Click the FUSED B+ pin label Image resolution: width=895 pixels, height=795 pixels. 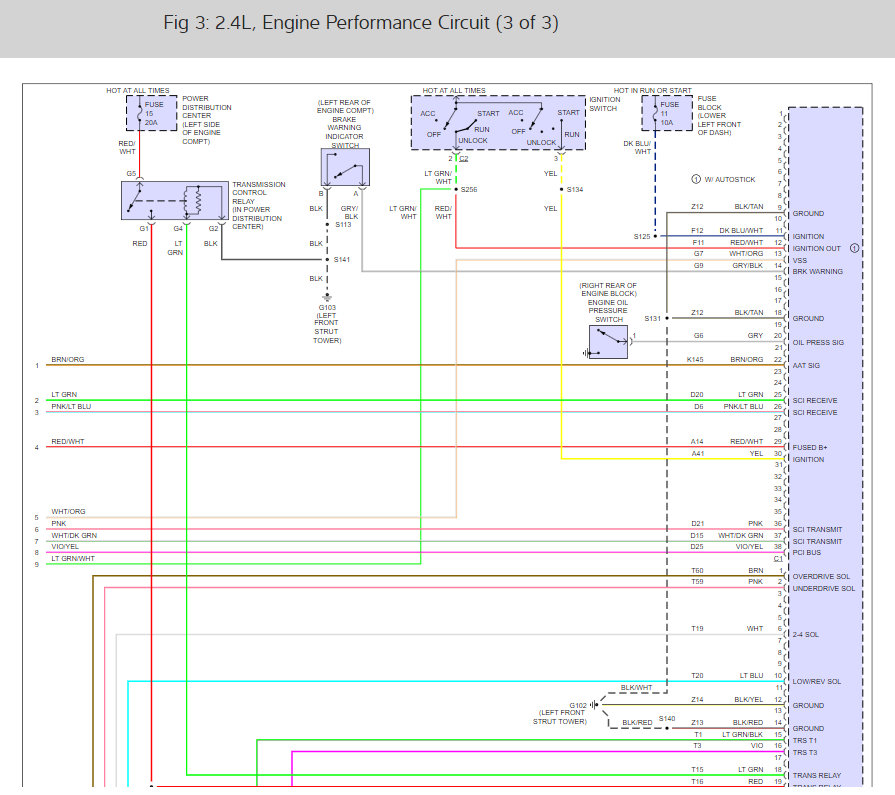809,447
